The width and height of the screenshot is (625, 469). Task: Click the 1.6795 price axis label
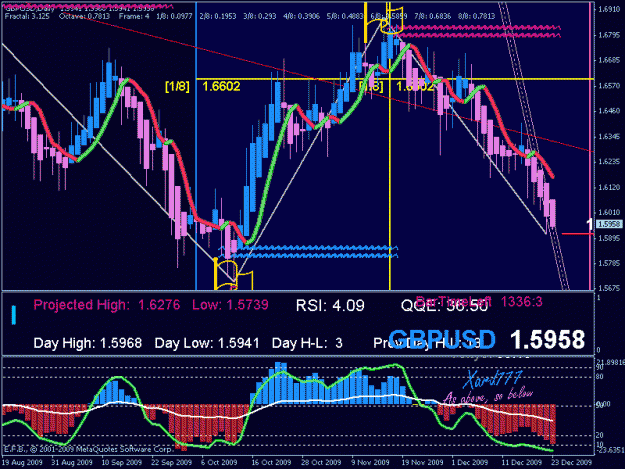tap(609, 35)
